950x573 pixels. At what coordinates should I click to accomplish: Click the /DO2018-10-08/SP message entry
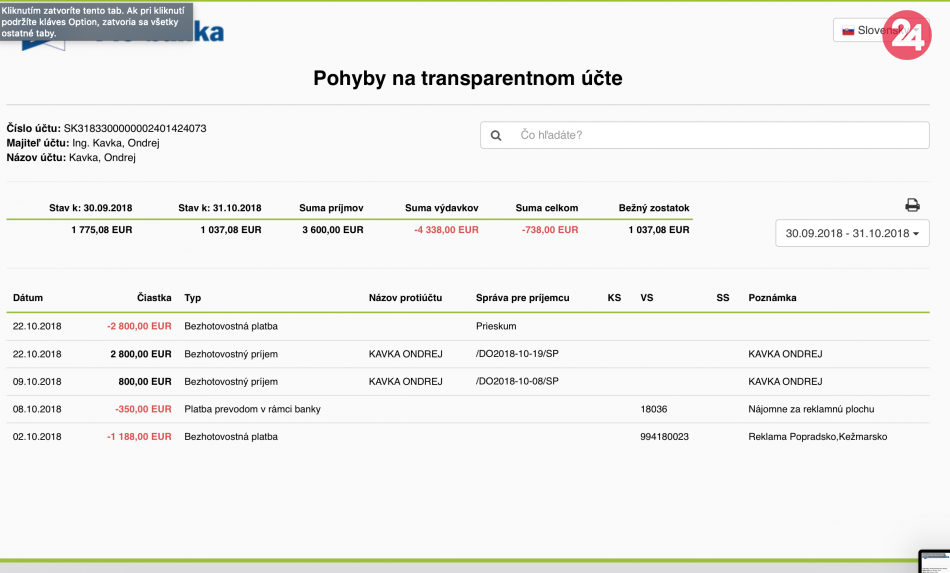click(x=517, y=381)
